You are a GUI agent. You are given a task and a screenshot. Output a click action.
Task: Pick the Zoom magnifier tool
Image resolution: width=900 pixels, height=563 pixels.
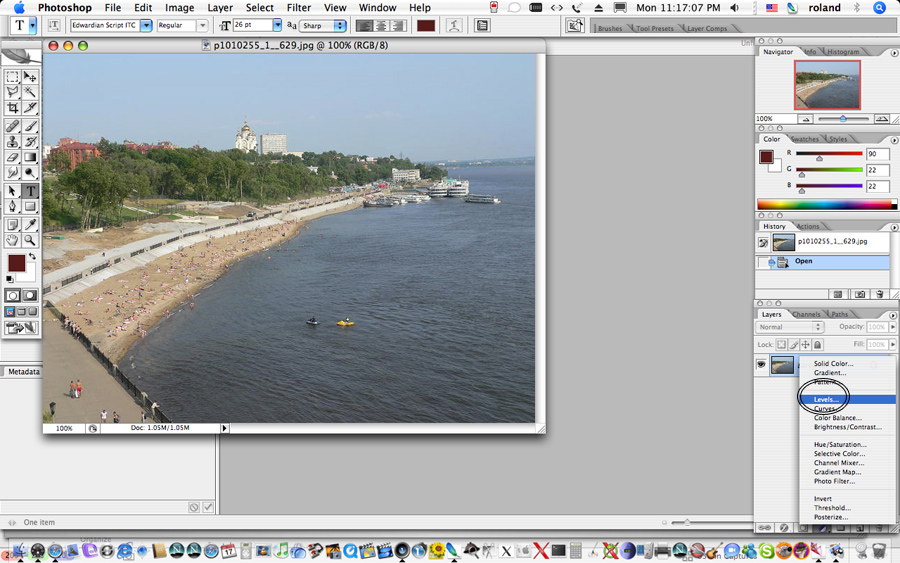click(x=30, y=240)
